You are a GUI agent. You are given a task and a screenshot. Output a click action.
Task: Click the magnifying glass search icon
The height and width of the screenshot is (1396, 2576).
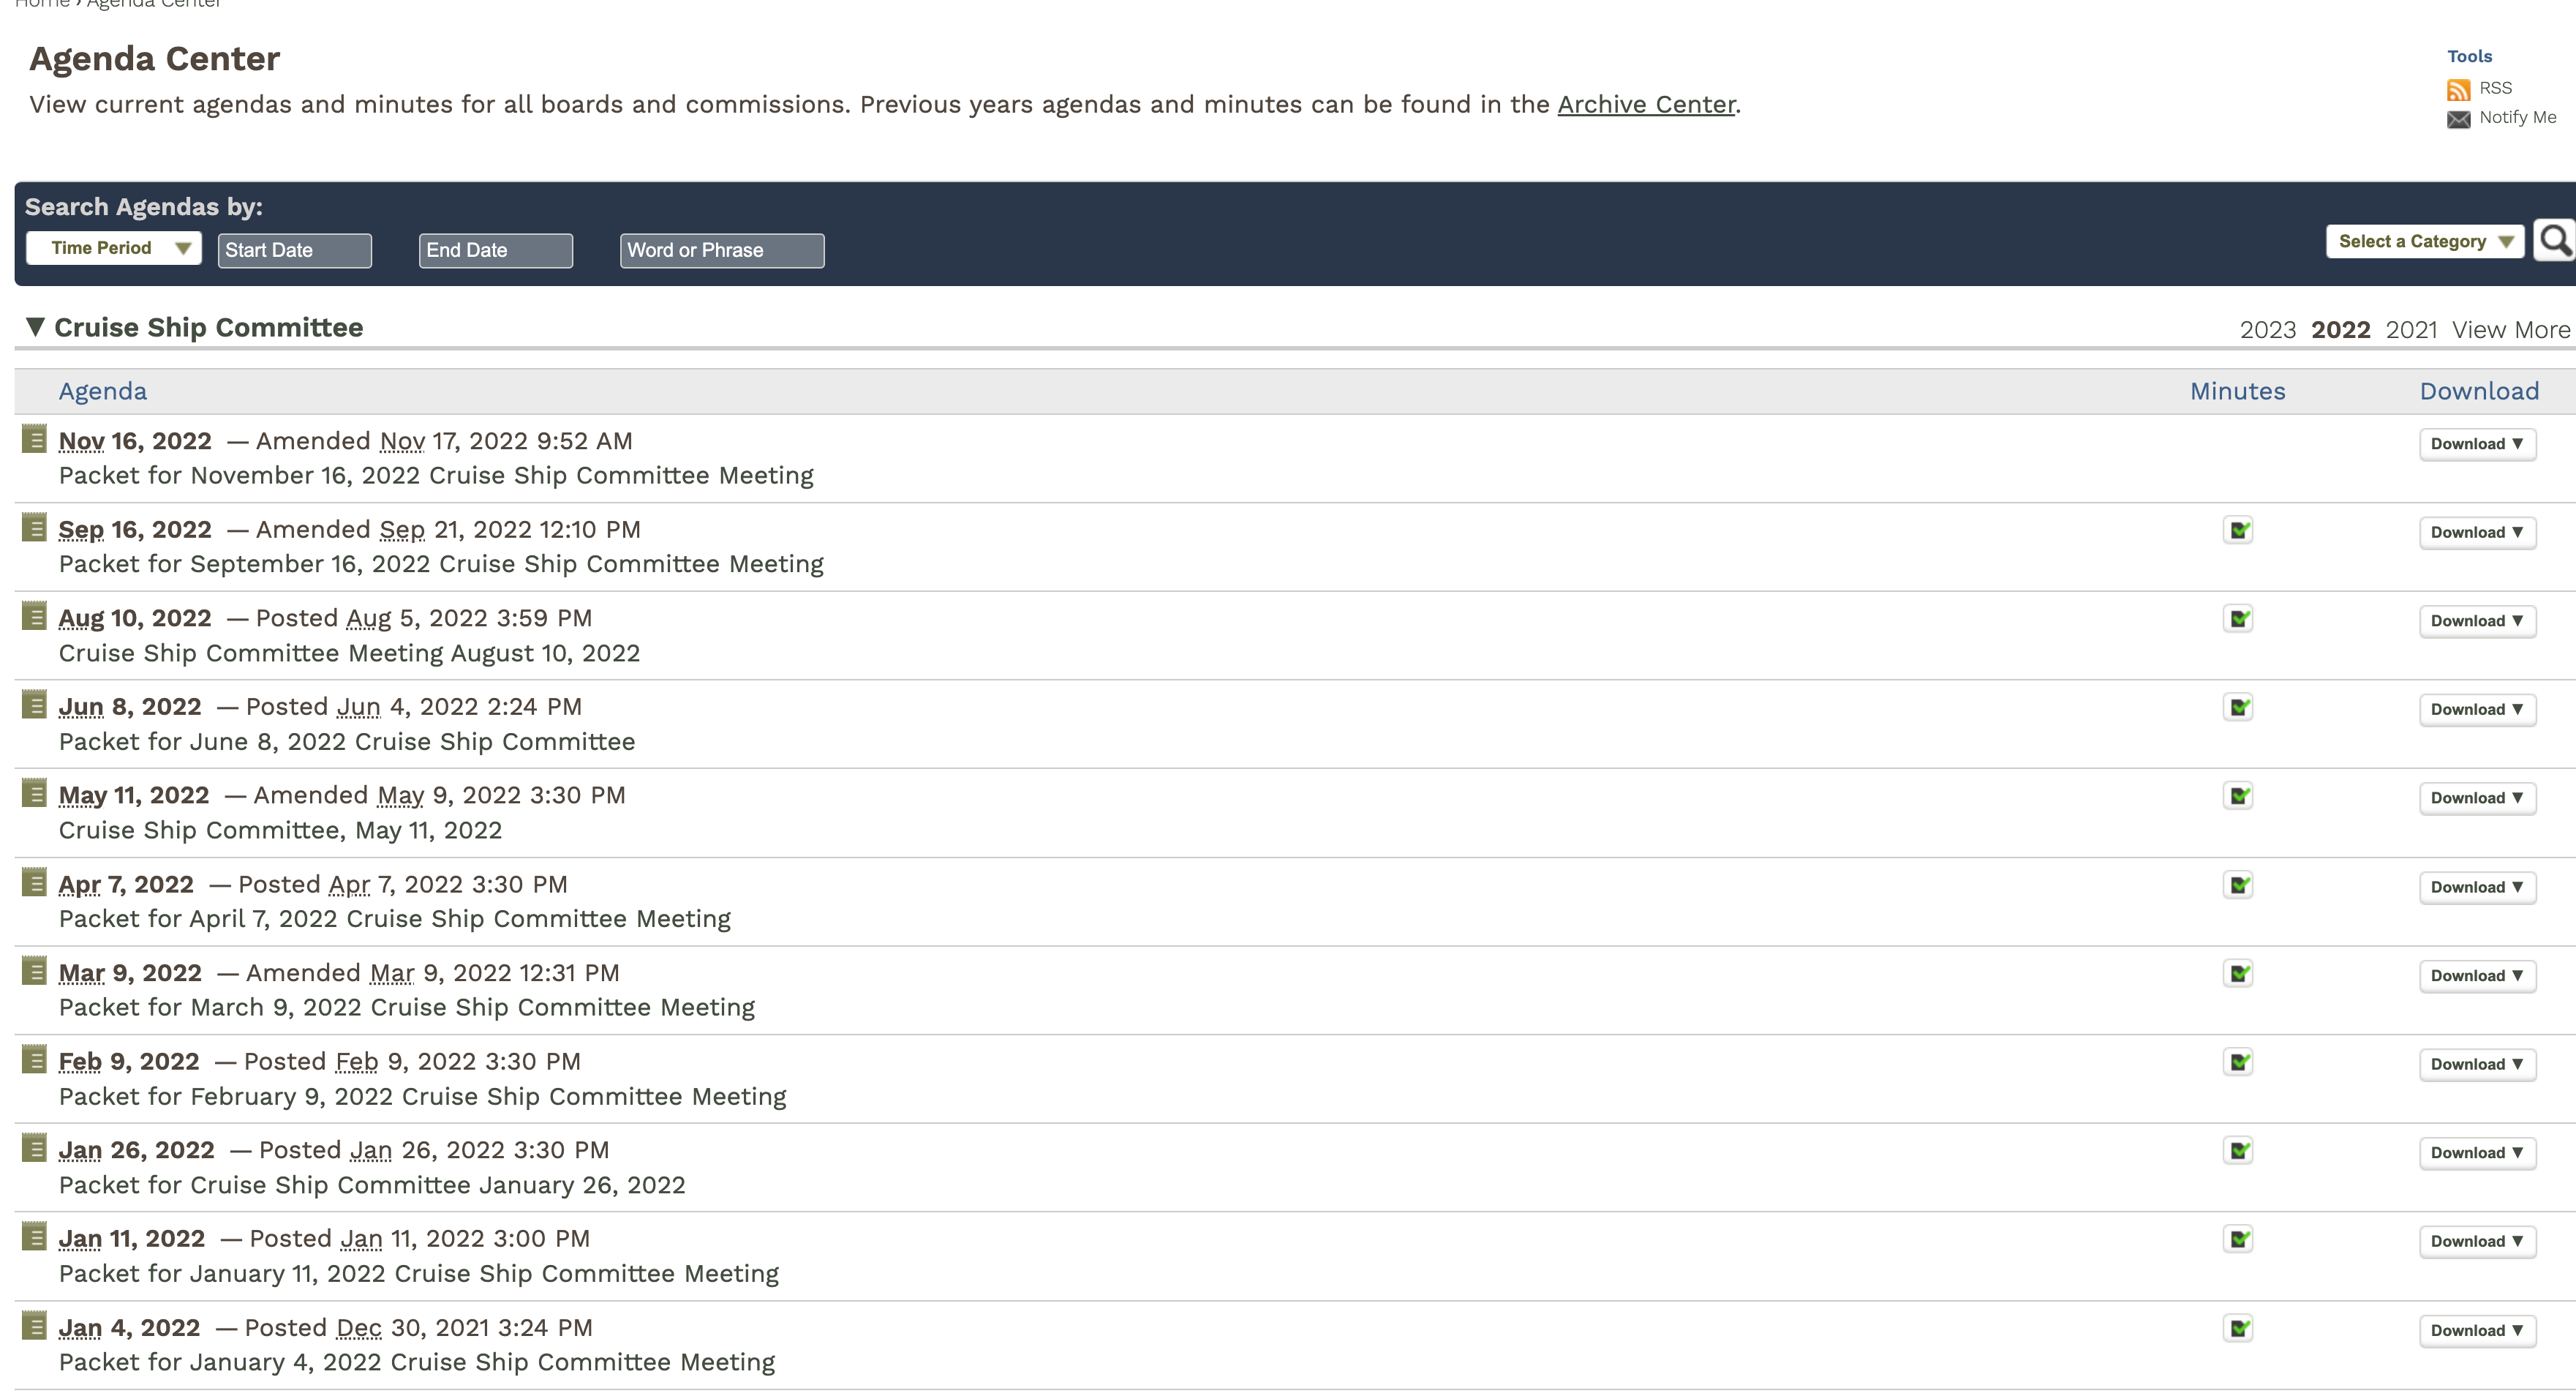coord(2554,241)
